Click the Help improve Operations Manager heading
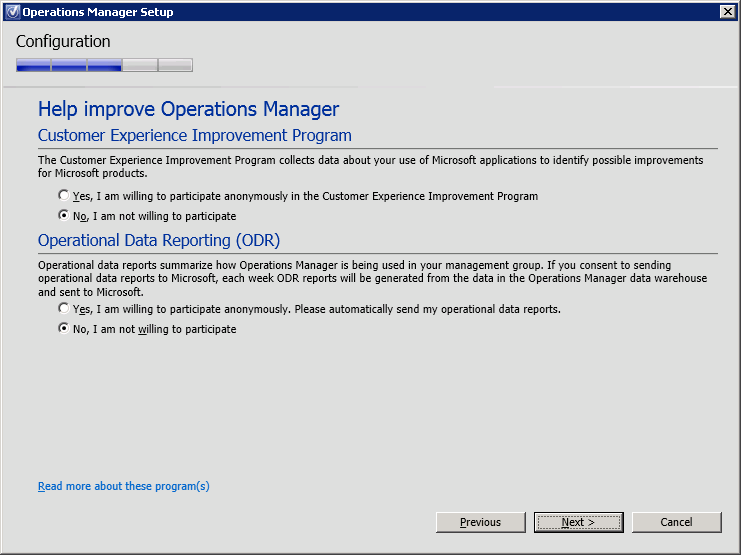Screen dimensions: 741x555 click(x=188, y=109)
